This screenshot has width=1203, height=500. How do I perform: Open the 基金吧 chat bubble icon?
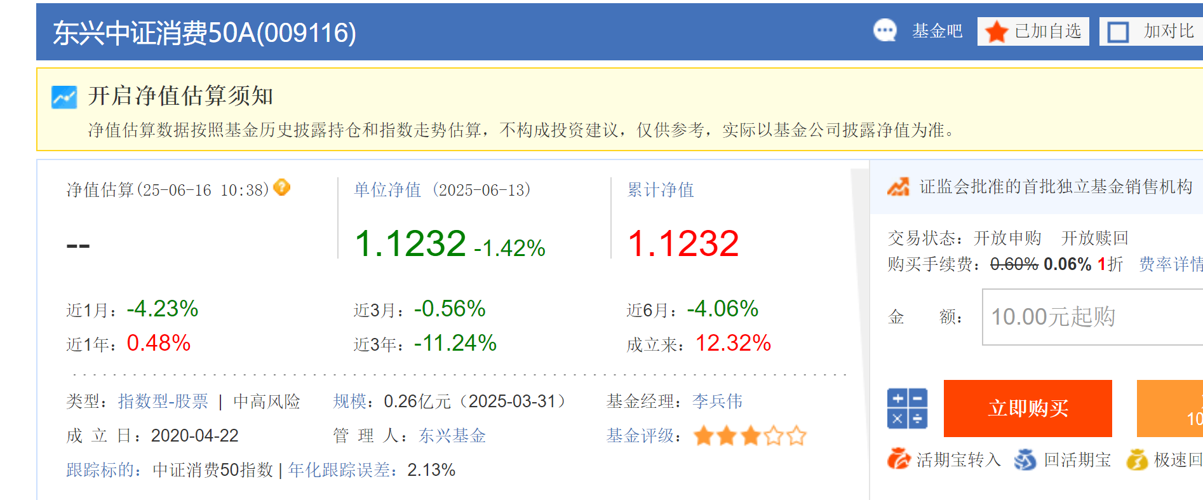(x=885, y=31)
